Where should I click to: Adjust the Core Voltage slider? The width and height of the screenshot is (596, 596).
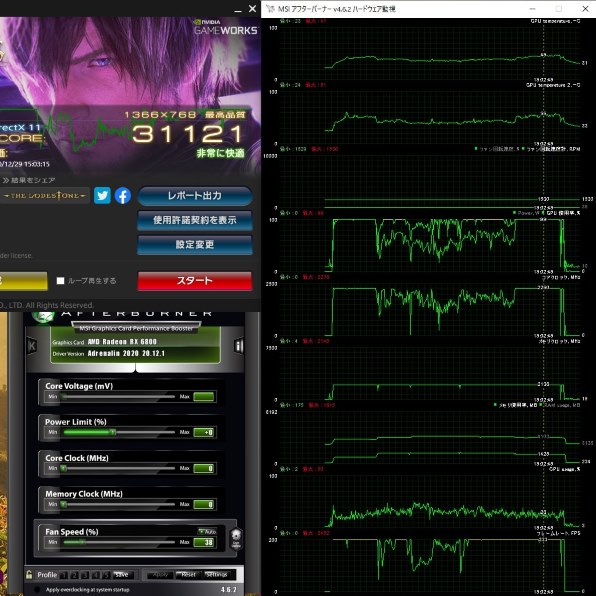(x=119, y=396)
